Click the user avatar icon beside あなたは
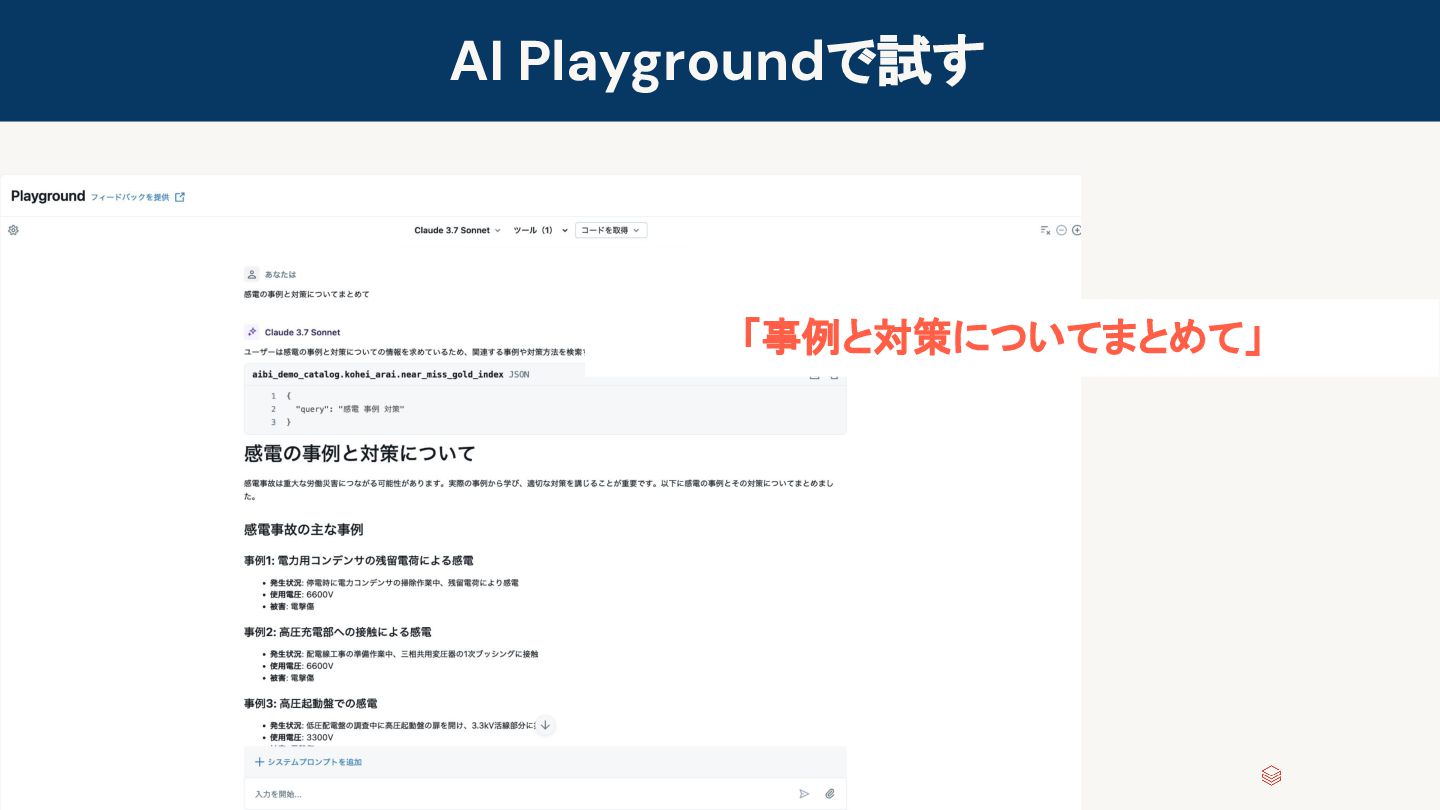The width and height of the screenshot is (1440, 810). coord(252,274)
